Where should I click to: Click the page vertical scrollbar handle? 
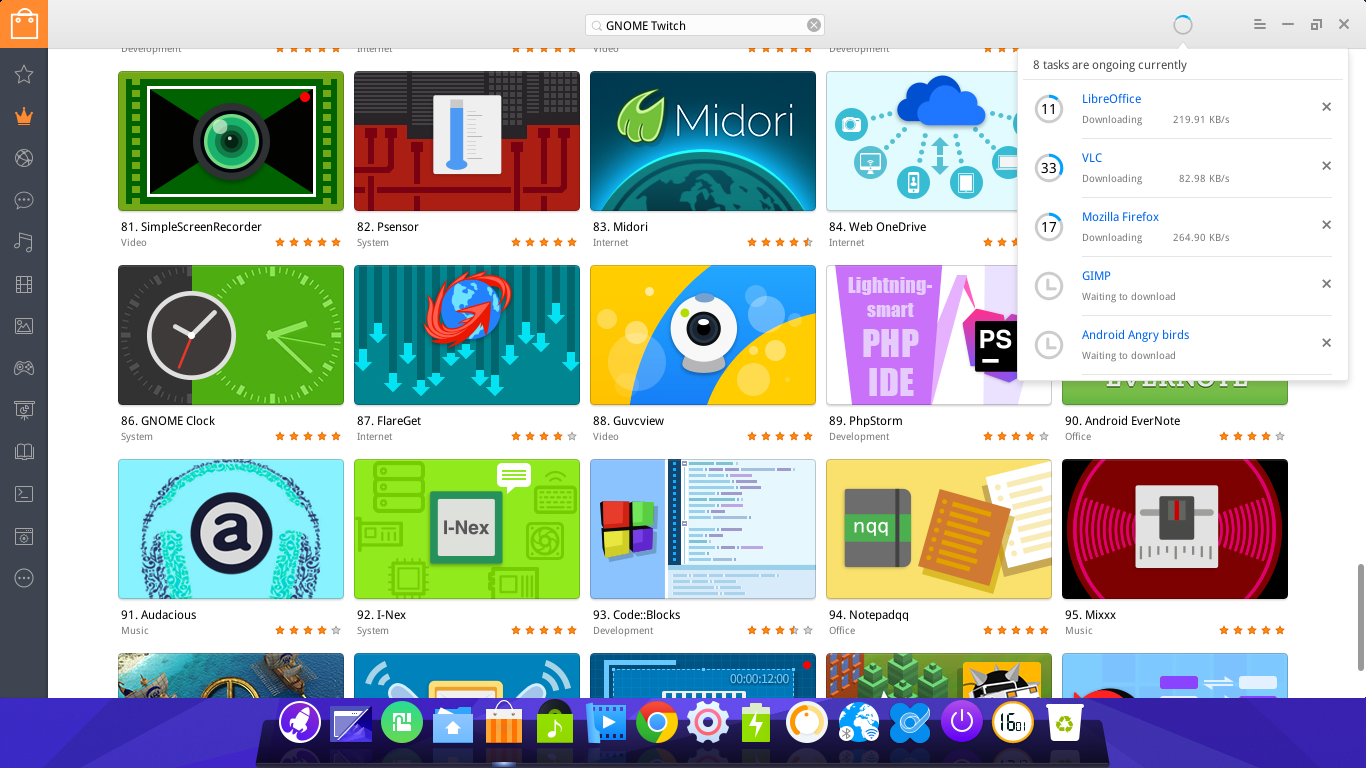click(x=1359, y=617)
